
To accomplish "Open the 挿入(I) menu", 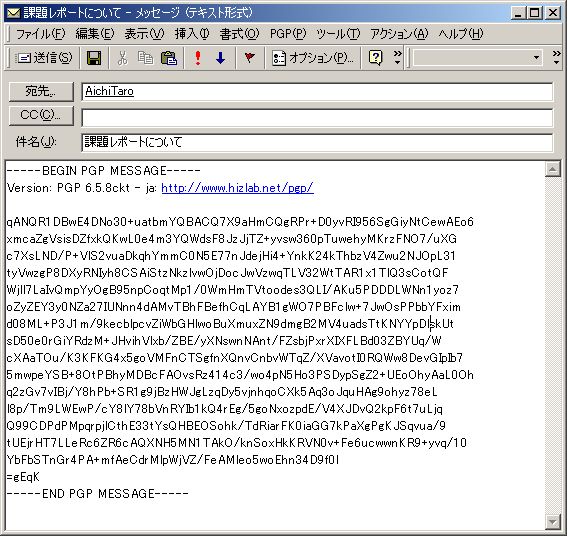I will point(192,34).
